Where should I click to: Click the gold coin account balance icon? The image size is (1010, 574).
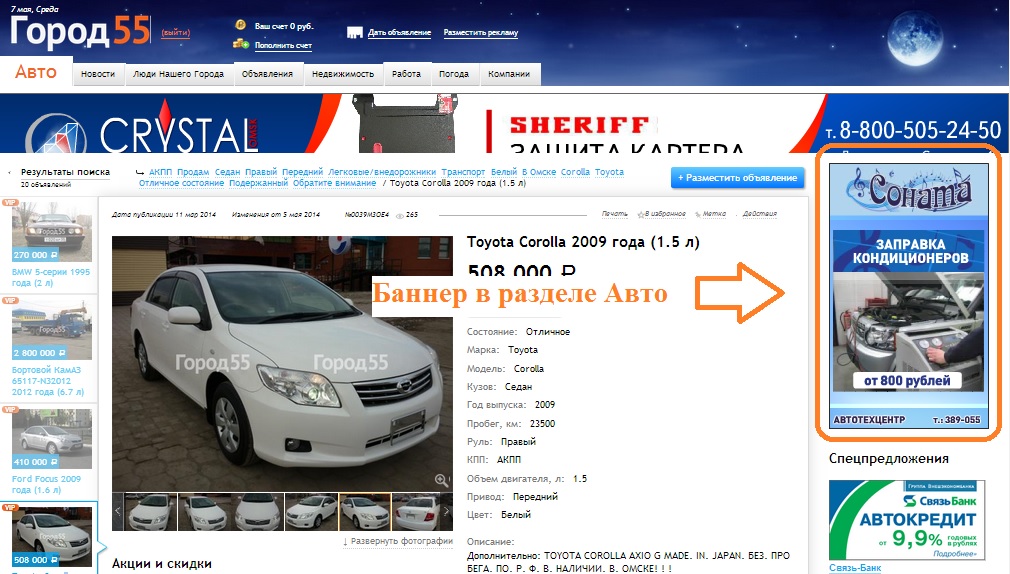tap(240, 25)
